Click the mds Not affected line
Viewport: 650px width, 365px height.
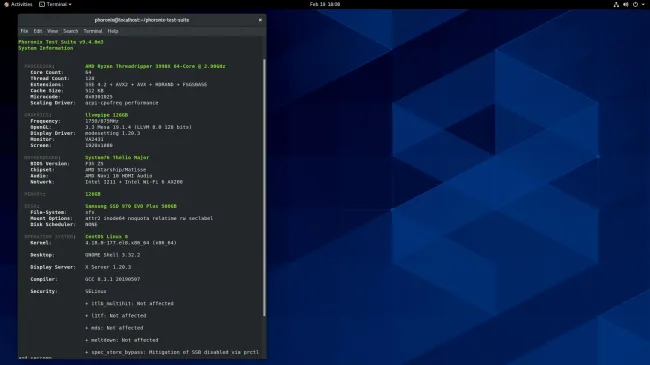pyautogui.click(x=114, y=328)
